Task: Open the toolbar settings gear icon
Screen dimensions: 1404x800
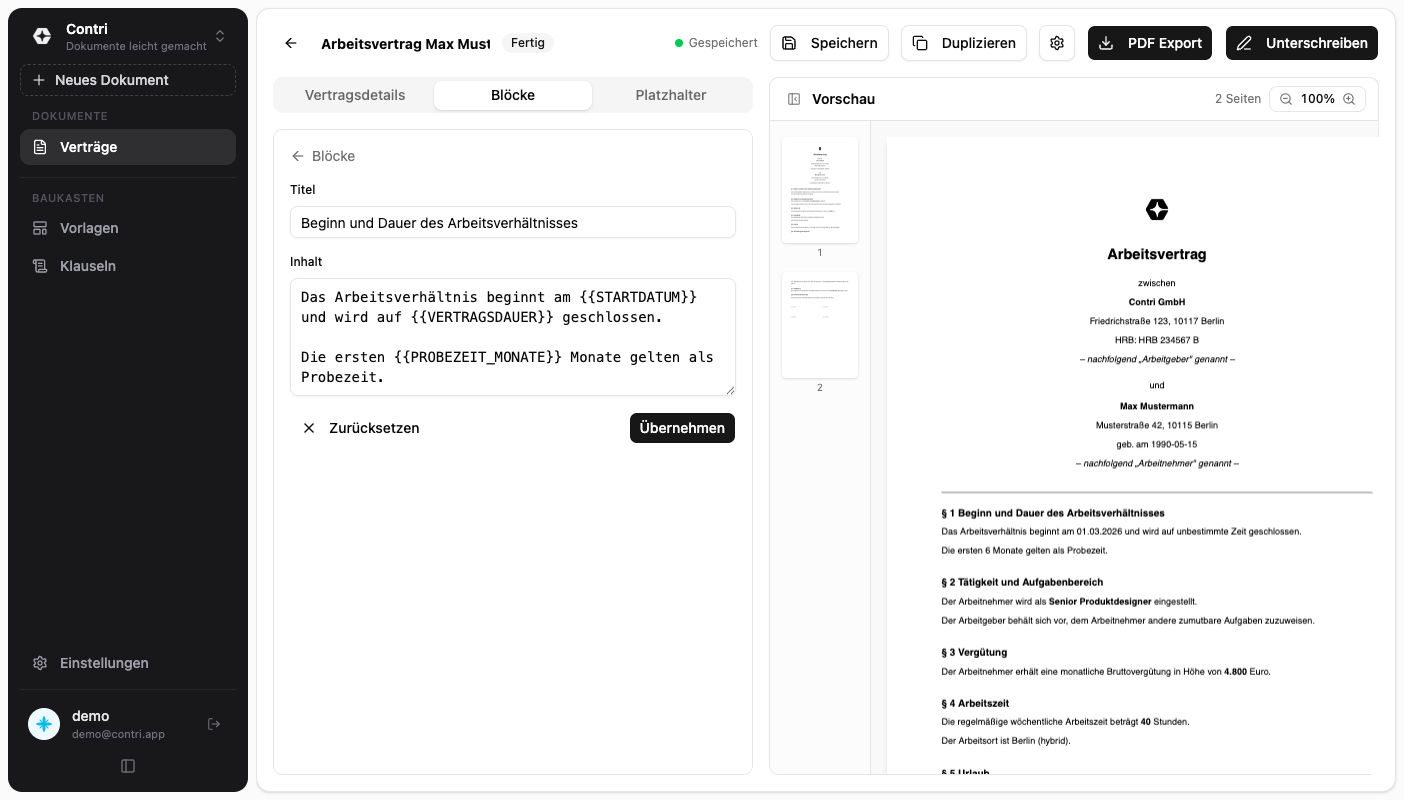Action: [x=1056, y=43]
